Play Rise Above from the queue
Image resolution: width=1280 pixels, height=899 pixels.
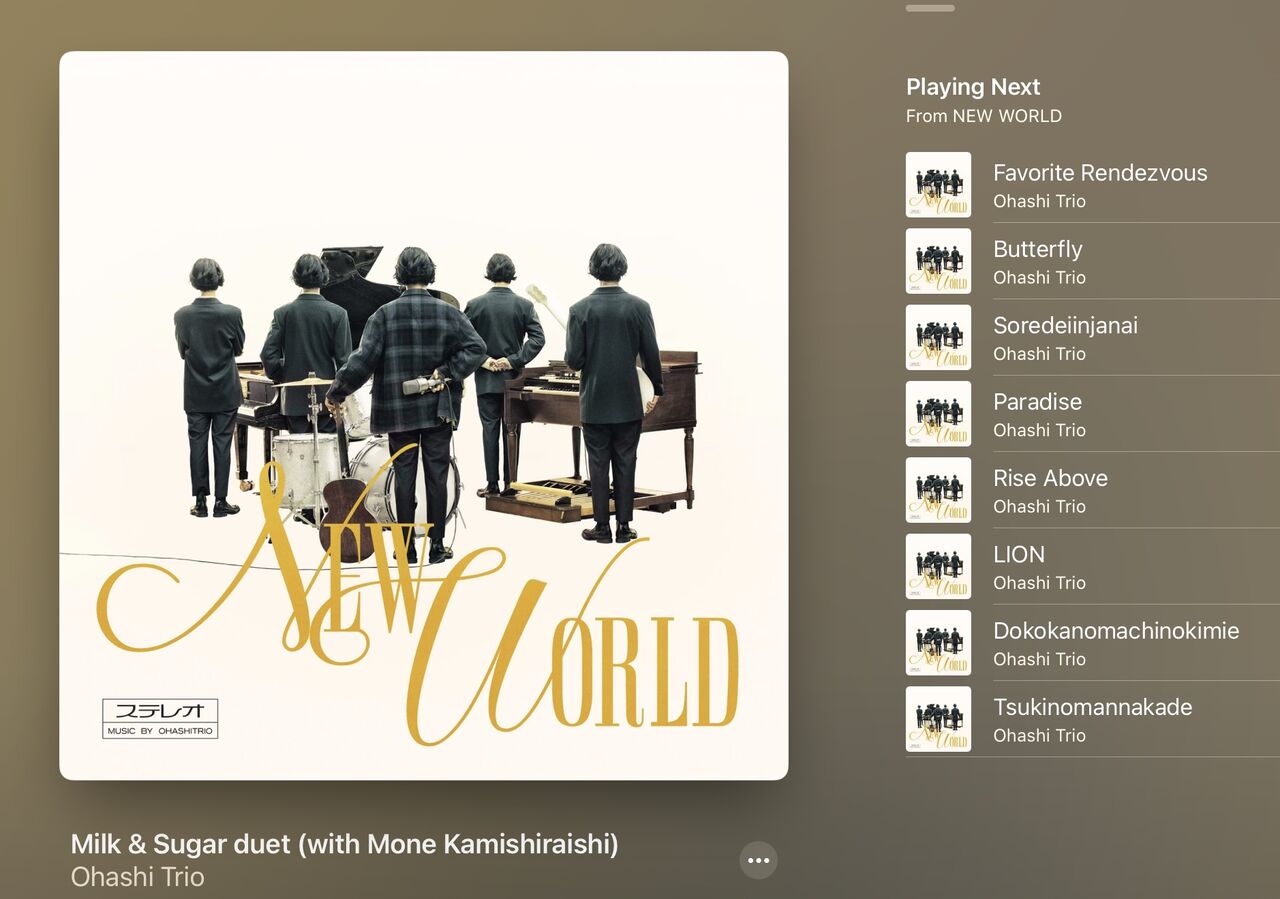(x=1092, y=490)
